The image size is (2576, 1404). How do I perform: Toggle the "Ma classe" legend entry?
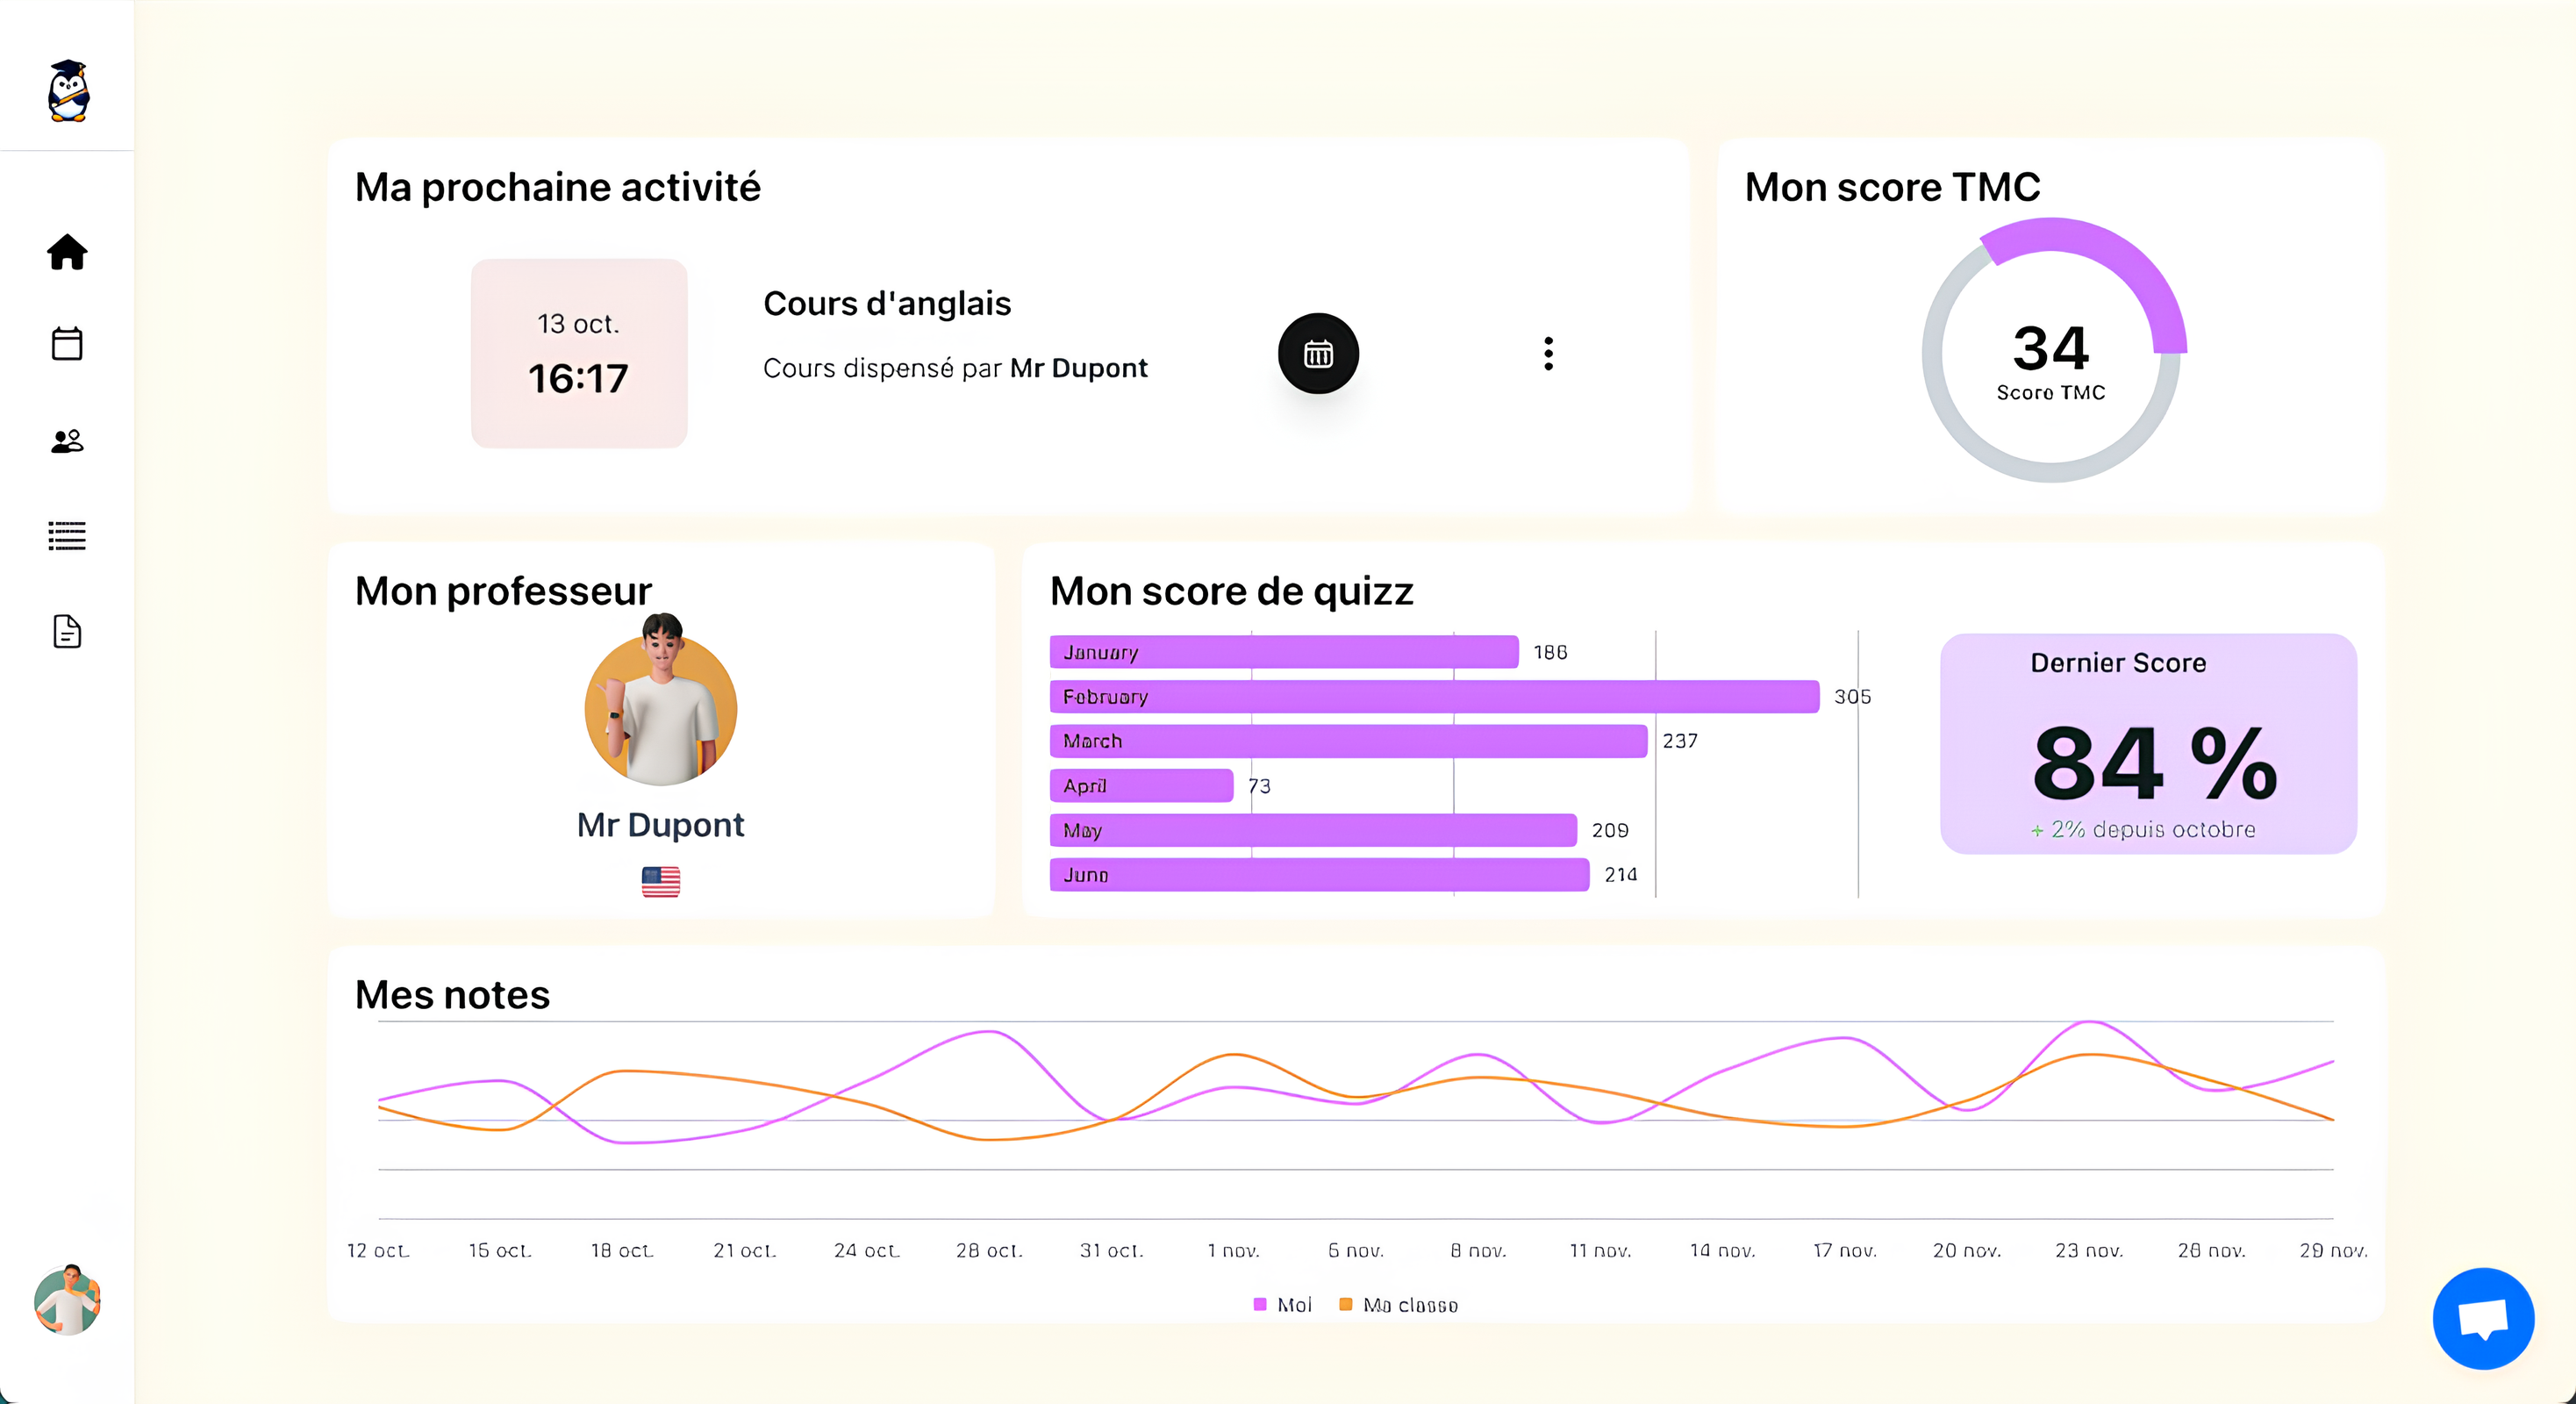(x=1400, y=1304)
